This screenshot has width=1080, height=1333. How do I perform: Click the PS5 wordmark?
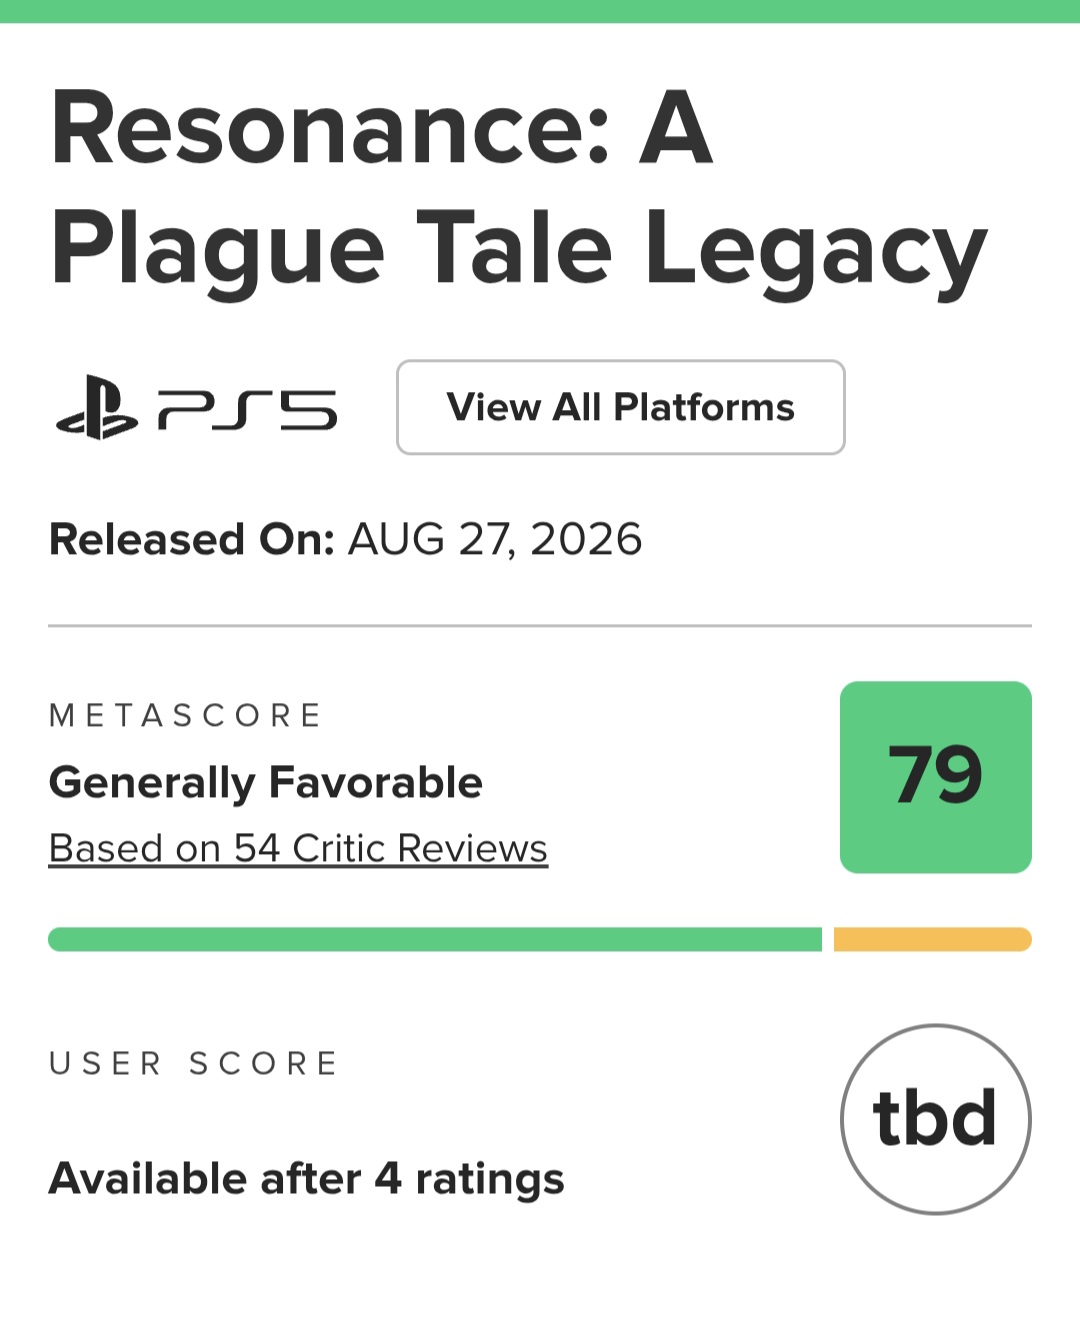248,410
